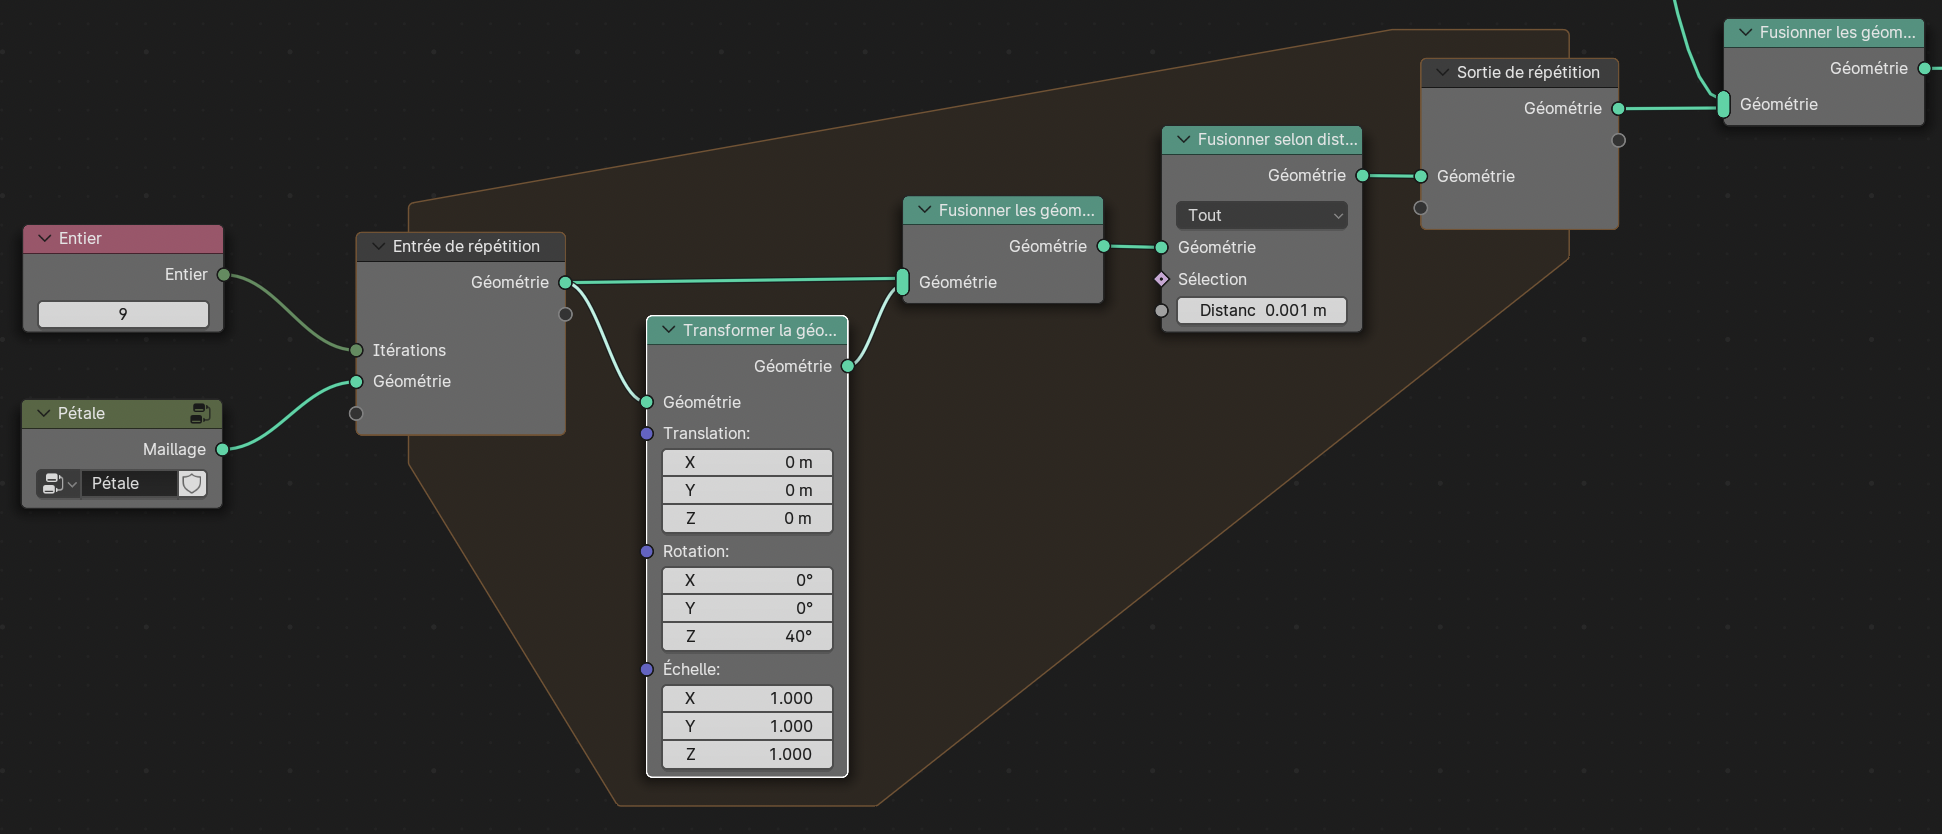Image resolution: width=1942 pixels, height=834 pixels.
Task: Click the Échelle vector input socket
Action: (647, 670)
